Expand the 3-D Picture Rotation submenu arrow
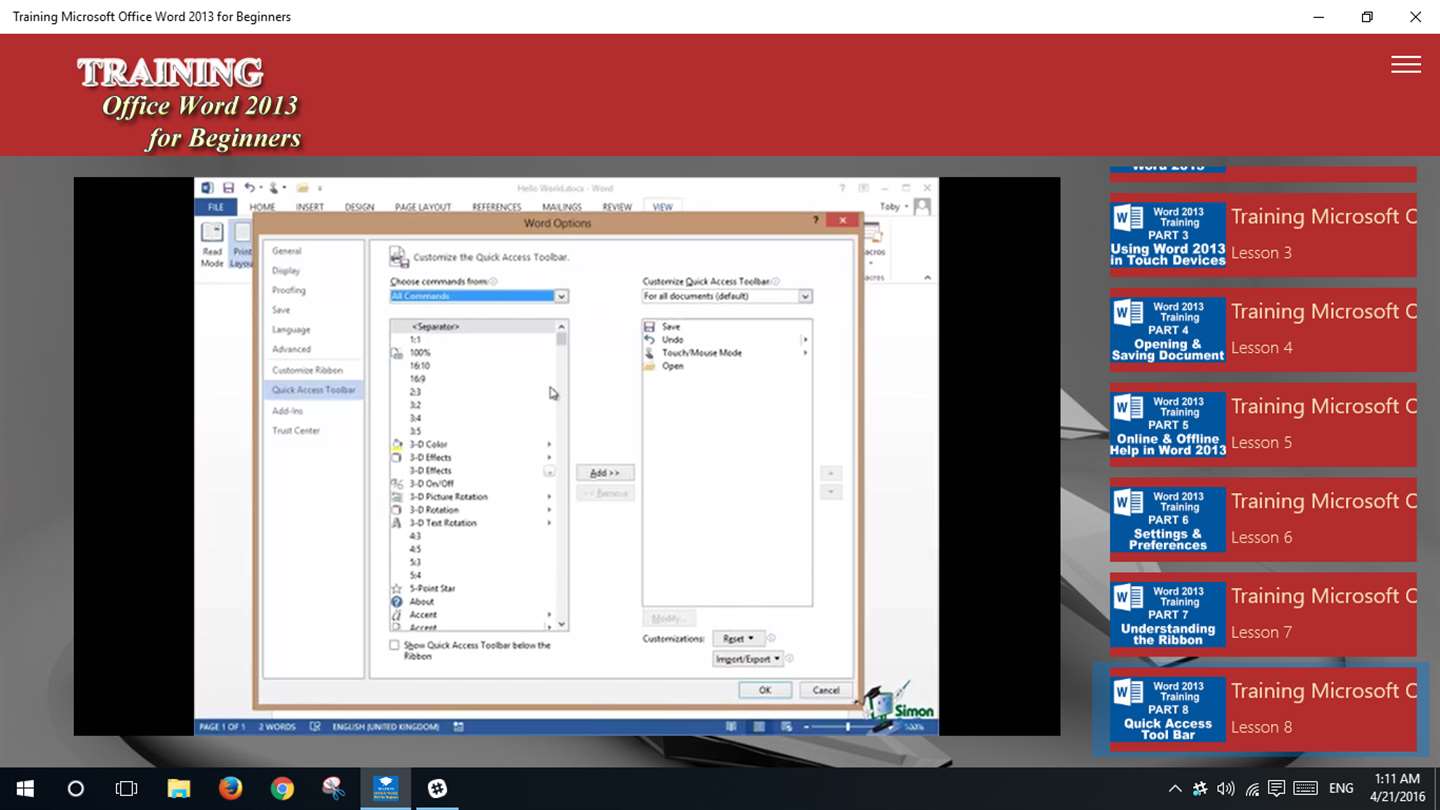Screen dimensions: 1440x810 pyautogui.click(x=549, y=497)
